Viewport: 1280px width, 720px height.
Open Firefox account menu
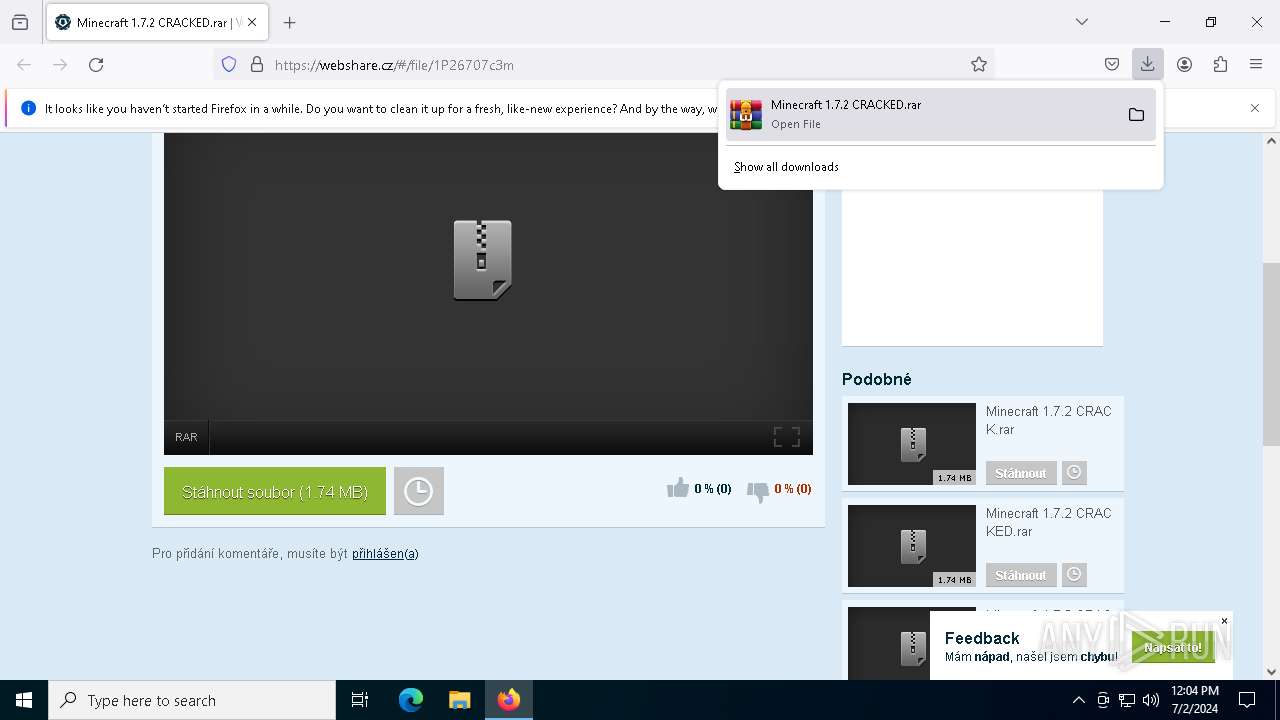[x=1184, y=64]
